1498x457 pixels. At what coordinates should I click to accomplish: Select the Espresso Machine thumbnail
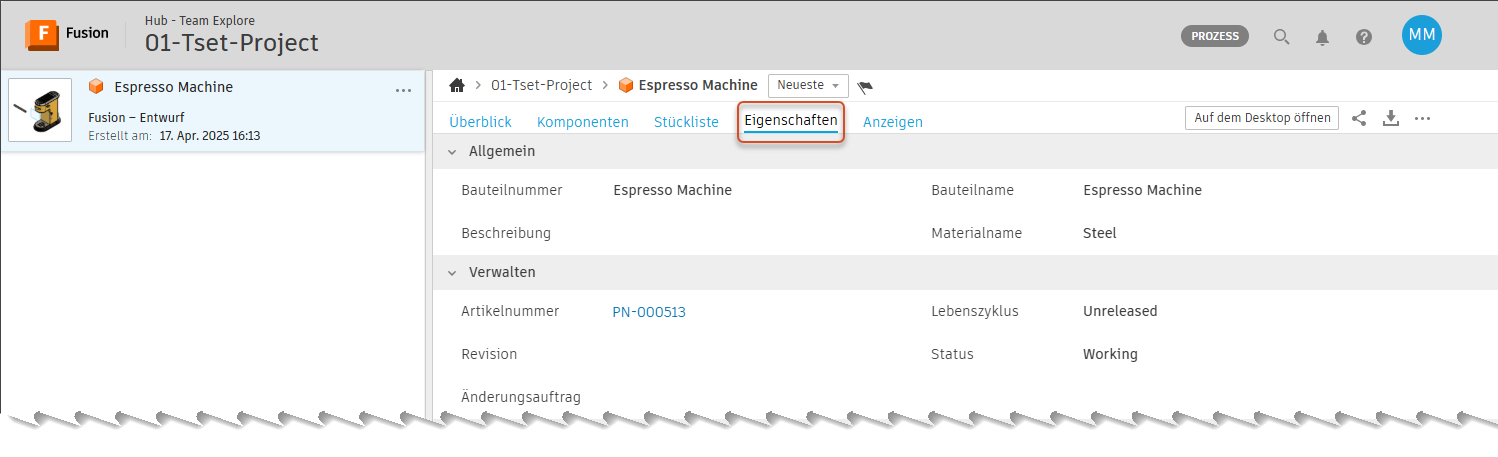click(x=40, y=110)
